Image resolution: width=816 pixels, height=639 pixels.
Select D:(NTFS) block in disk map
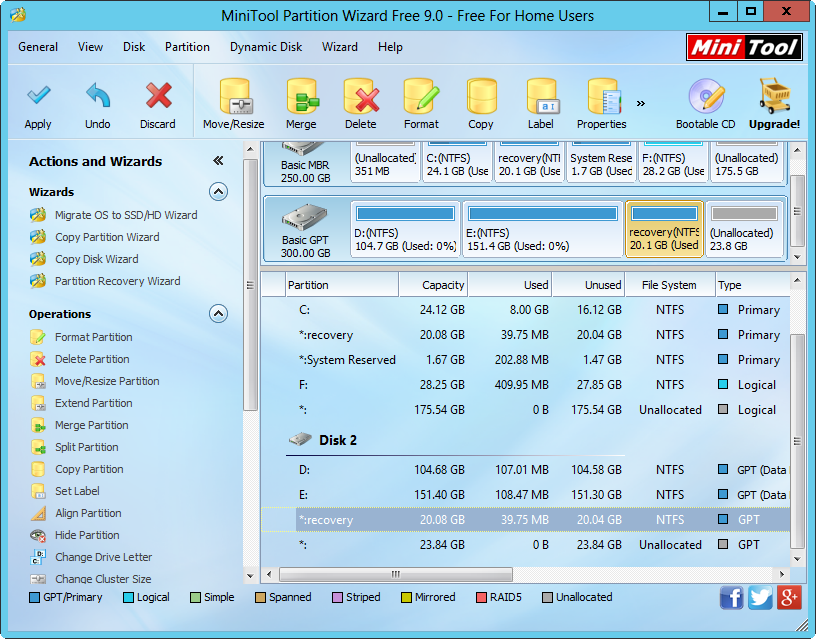405,229
